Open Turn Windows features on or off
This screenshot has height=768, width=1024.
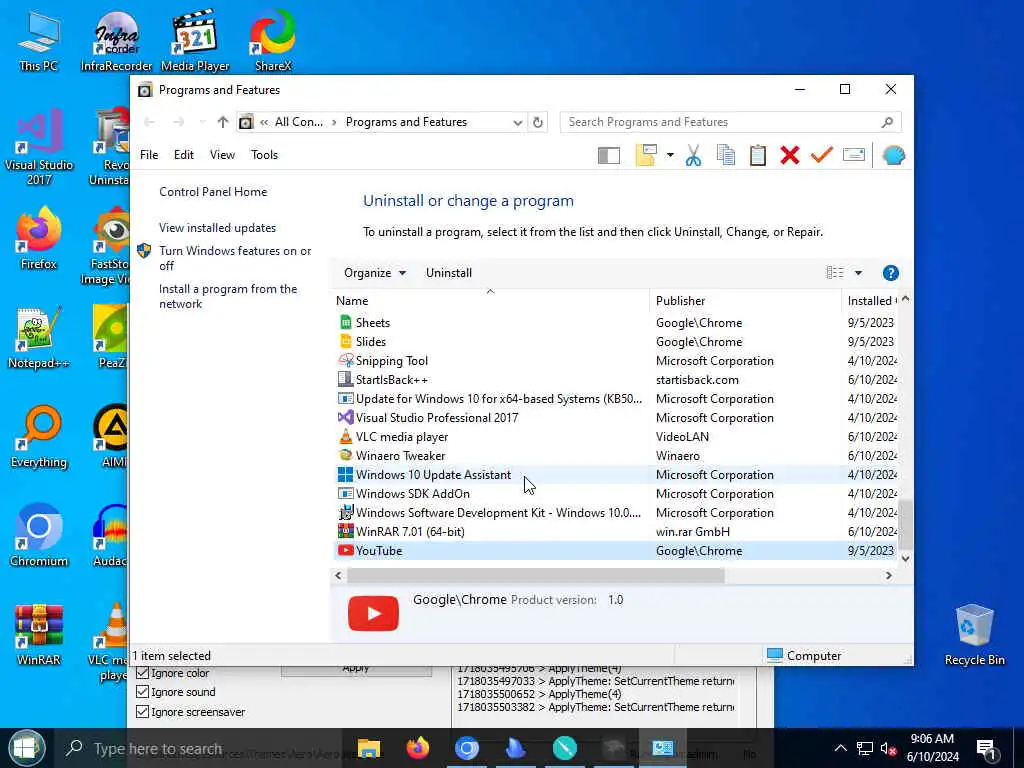pos(235,258)
